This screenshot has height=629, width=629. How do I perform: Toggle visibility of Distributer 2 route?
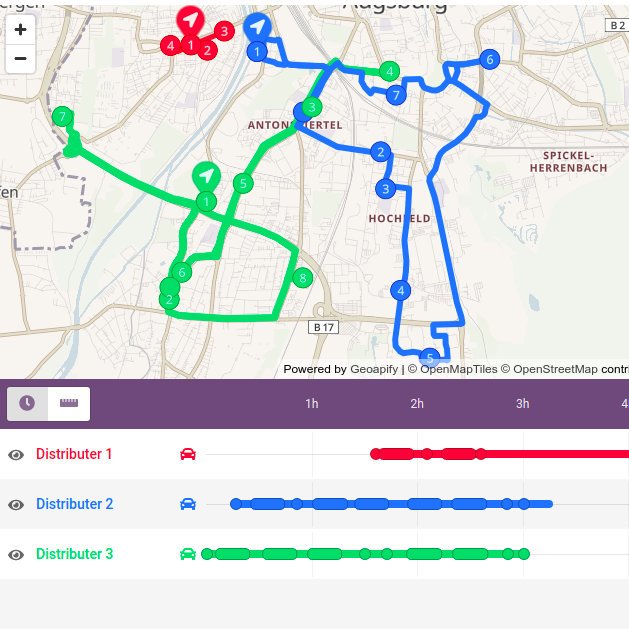tap(16, 504)
